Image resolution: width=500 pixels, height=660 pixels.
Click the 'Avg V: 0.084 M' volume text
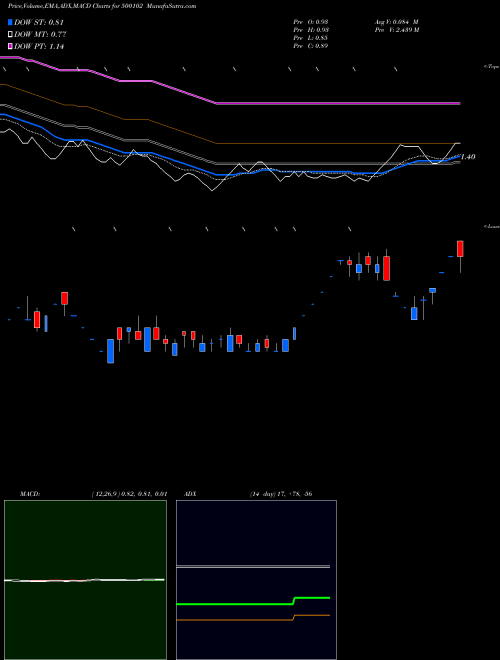coord(396,22)
